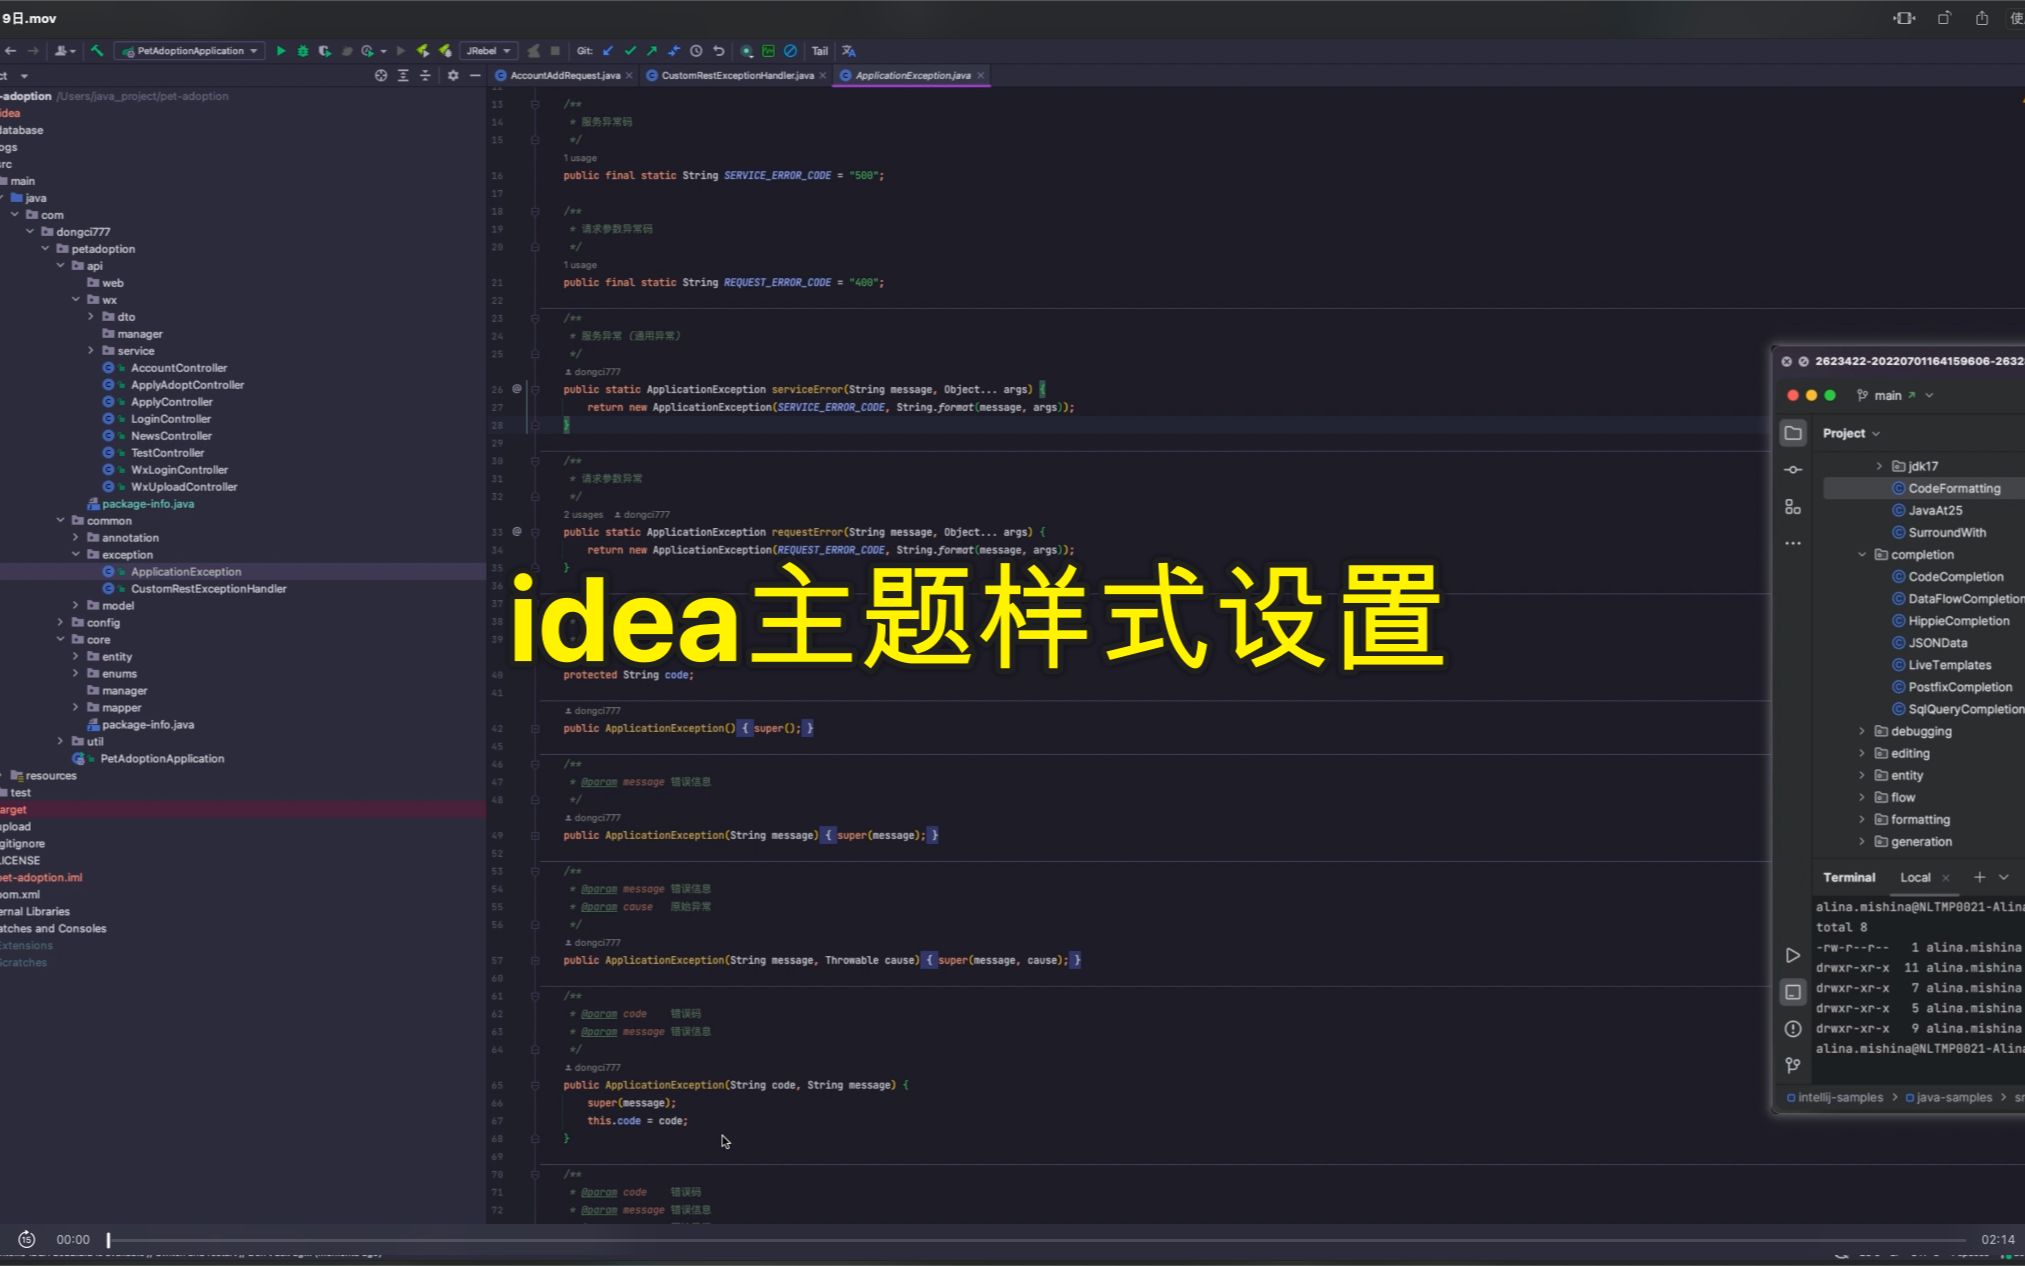Commit changes via the Git checkmark icon
The width and height of the screenshot is (2025, 1266).
(x=631, y=50)
